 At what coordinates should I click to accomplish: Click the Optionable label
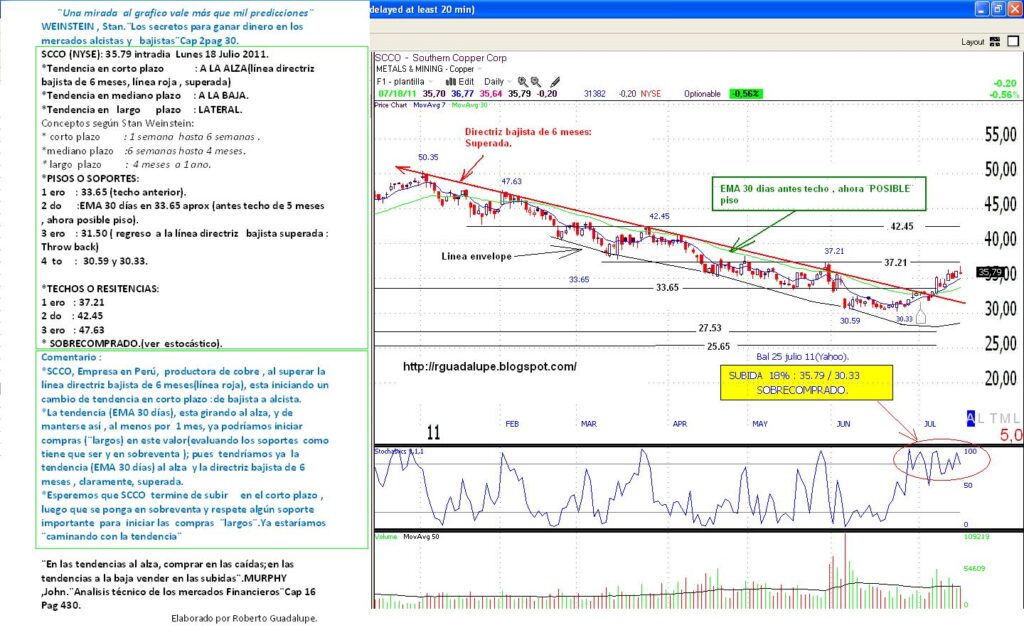tap(702, 93)
